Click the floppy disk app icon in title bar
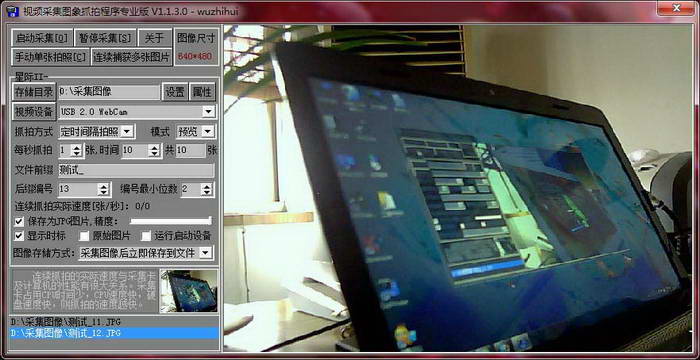Viewport: 700px width, 360px height. click(x=13, y=10)
